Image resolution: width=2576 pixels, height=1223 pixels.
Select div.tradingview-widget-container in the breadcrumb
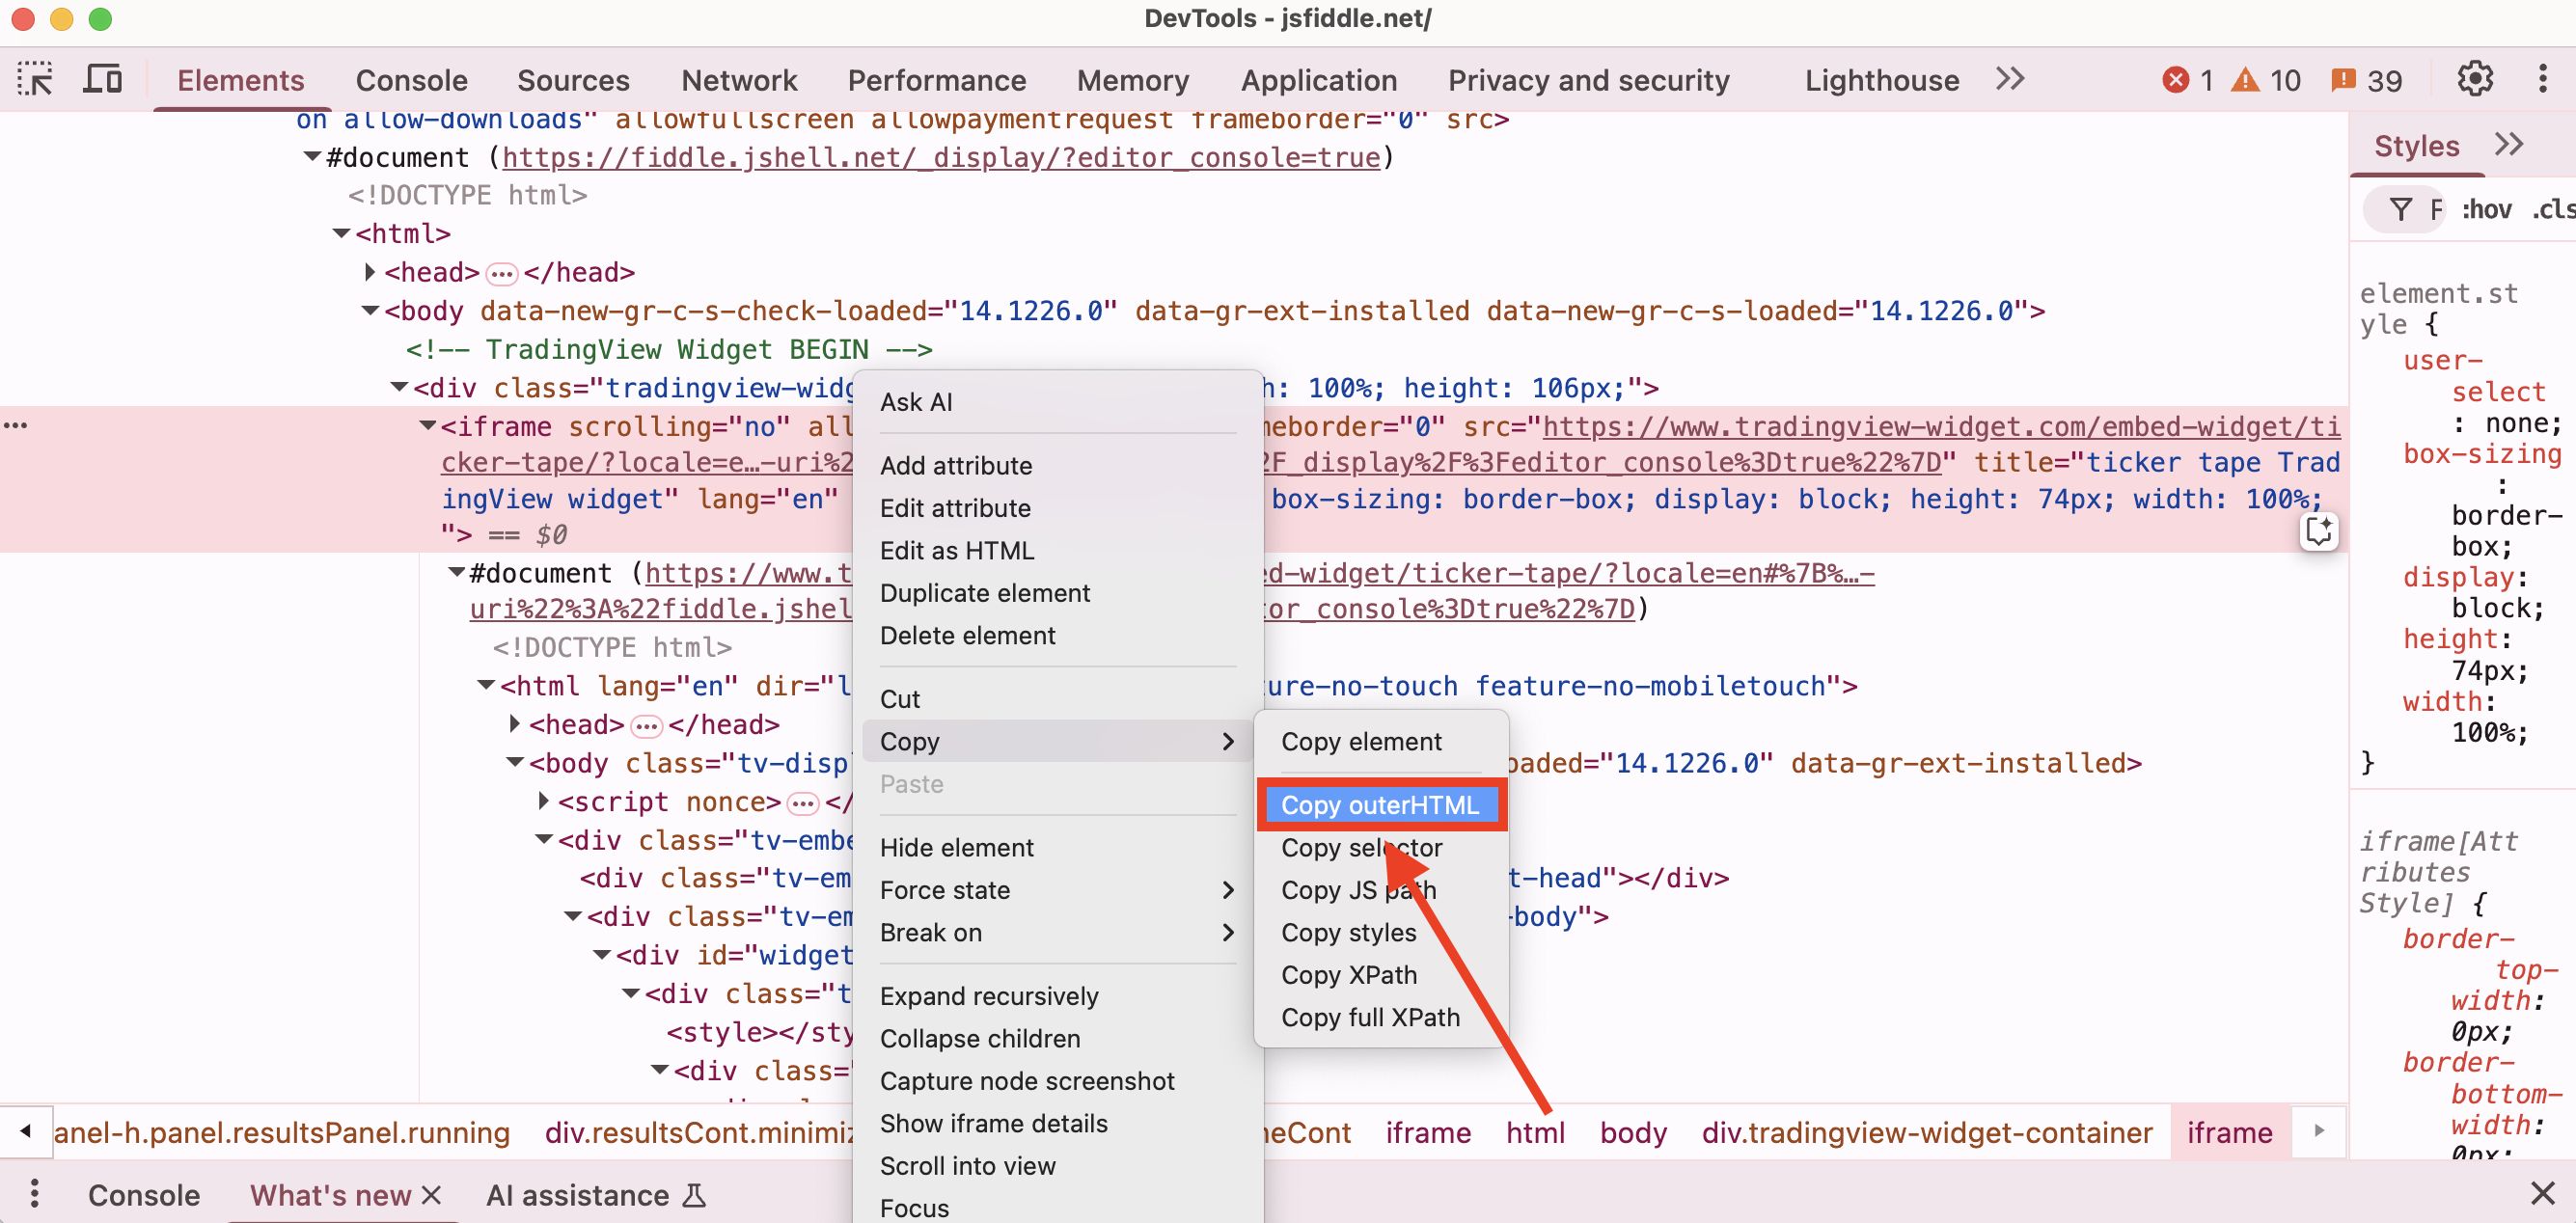1926,1133
